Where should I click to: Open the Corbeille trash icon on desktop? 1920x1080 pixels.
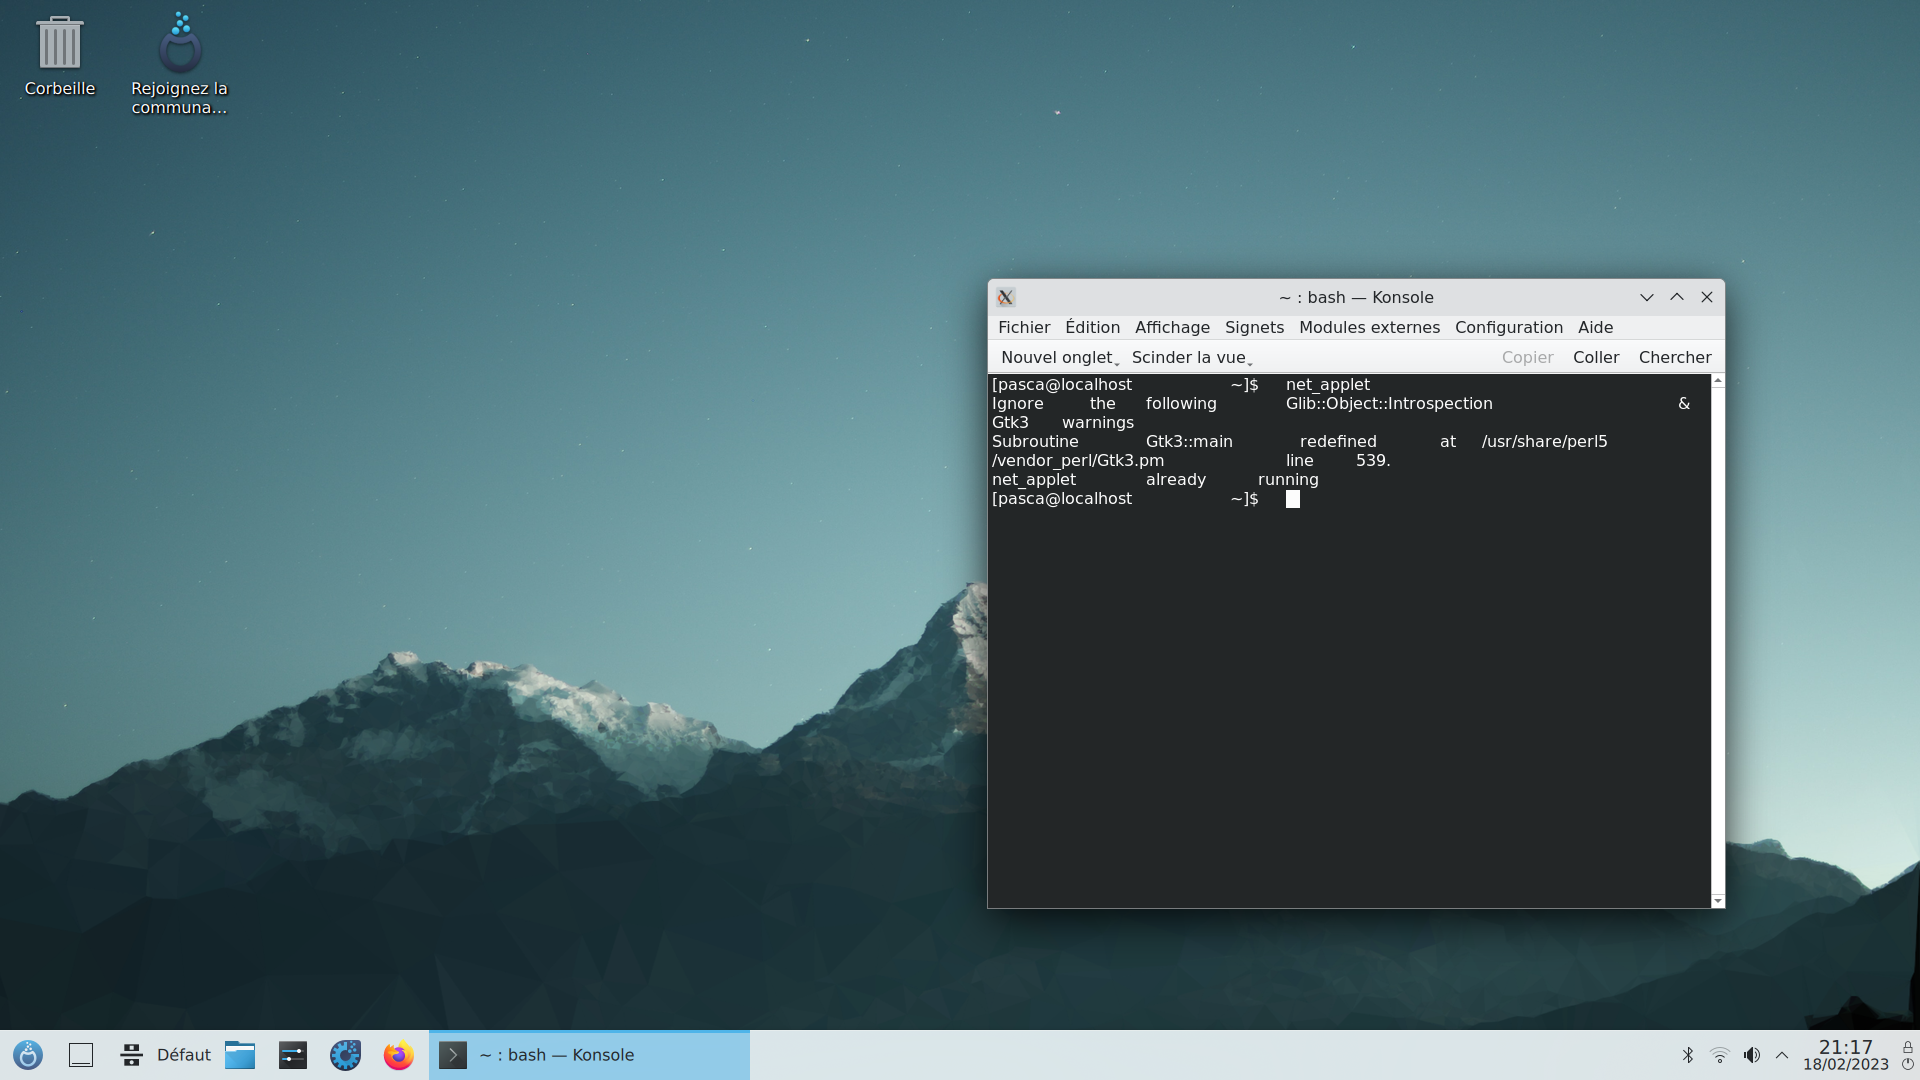(59, 57)
